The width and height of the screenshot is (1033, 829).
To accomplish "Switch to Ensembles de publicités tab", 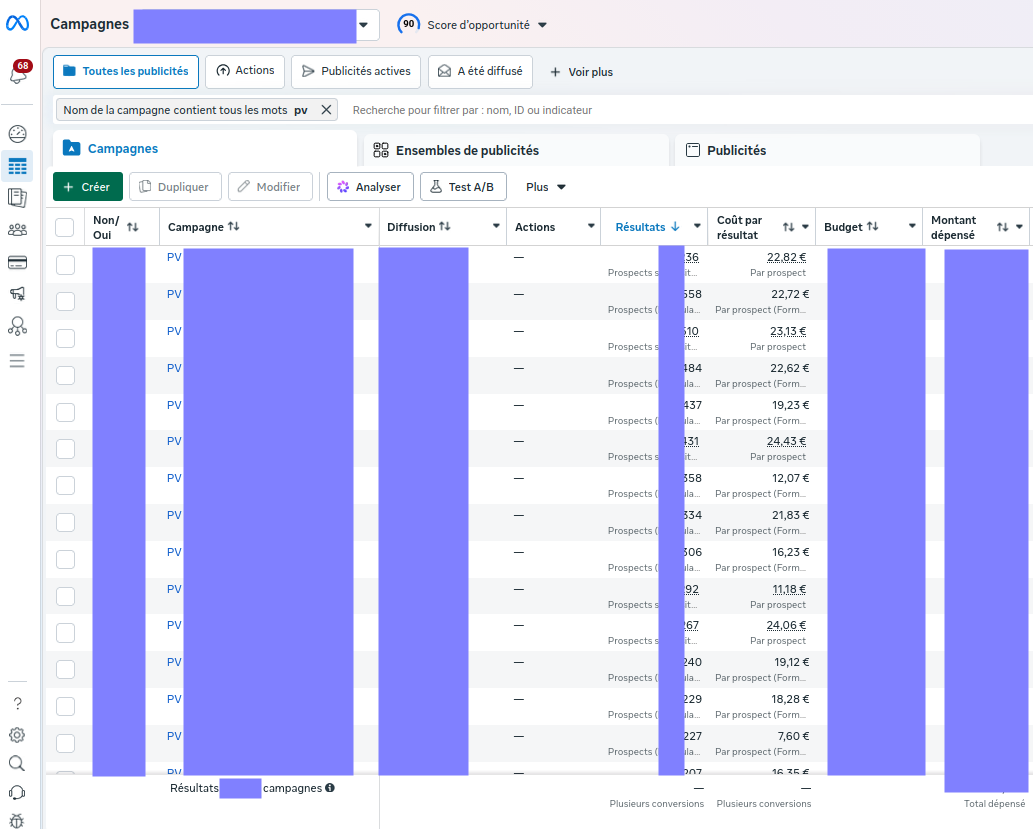I will (456, 150).
